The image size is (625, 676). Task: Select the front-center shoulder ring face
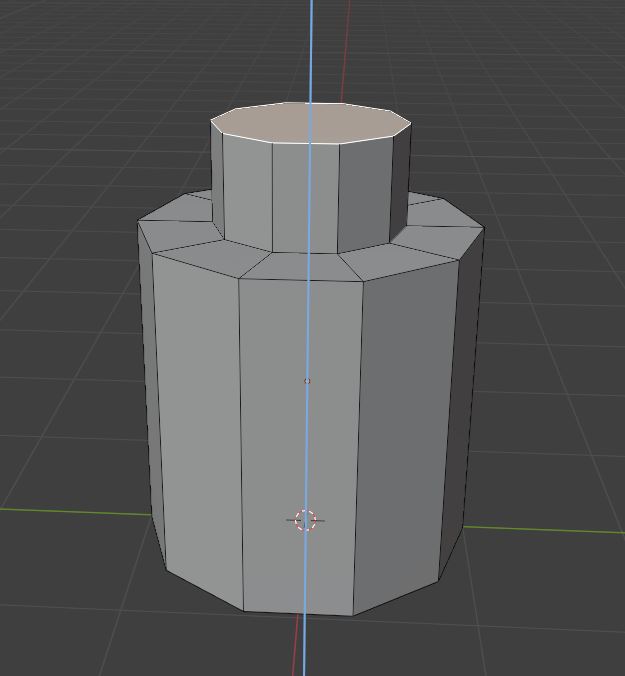[x=300, y=265]
